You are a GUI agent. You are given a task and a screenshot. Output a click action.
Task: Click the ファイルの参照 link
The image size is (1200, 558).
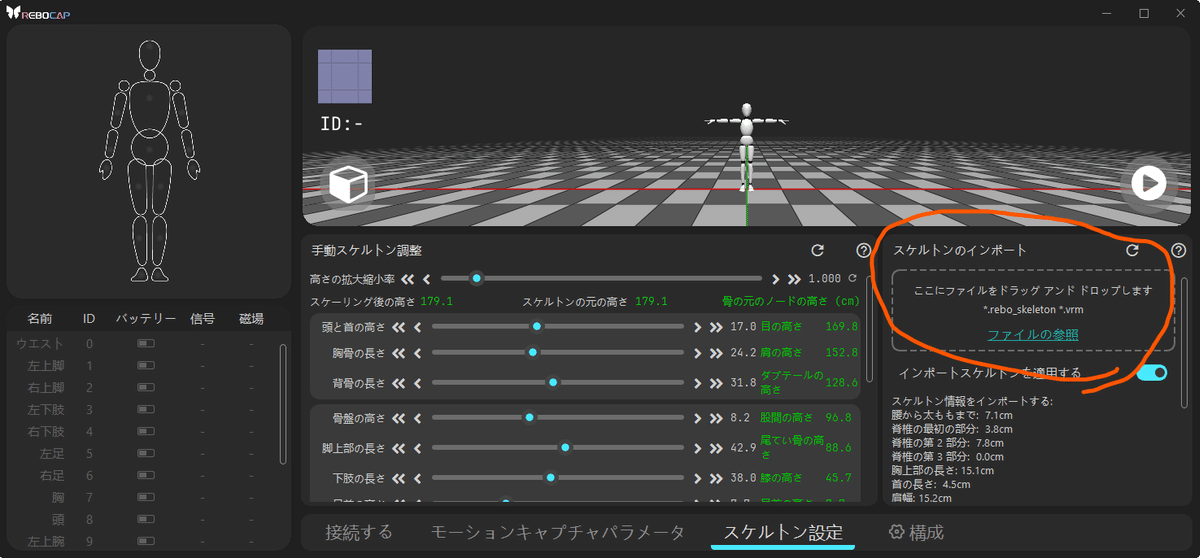(1033, 335)
